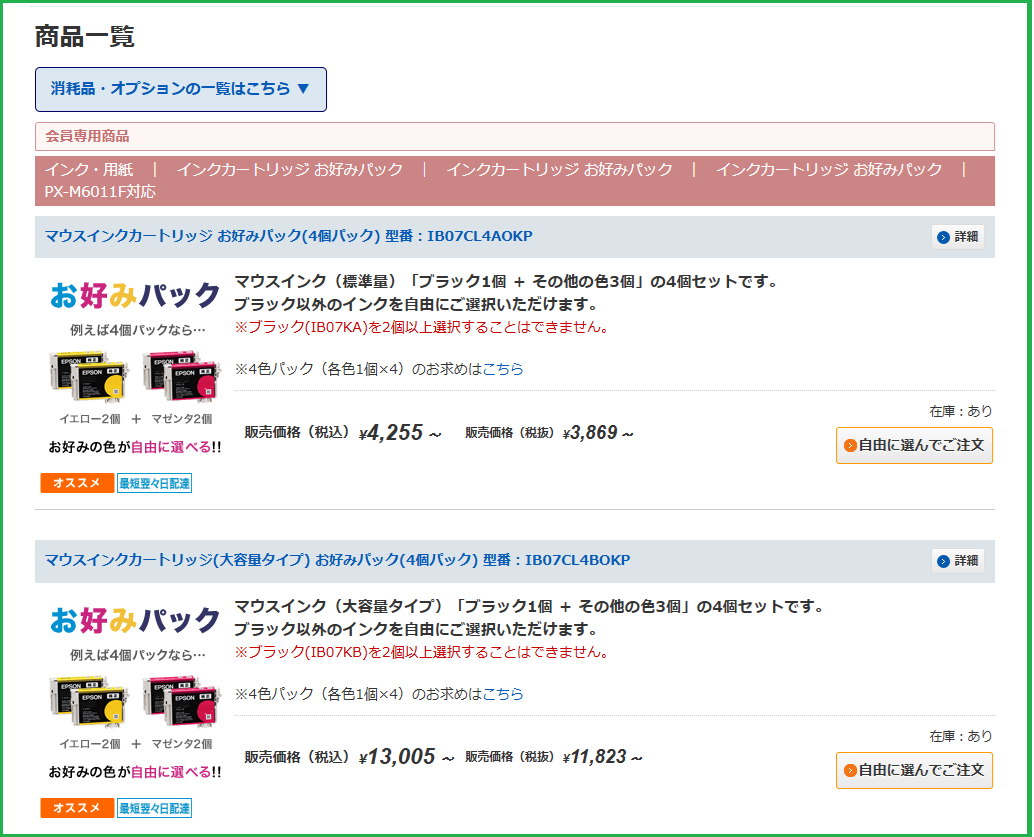Image resolution: width=1034 pixels, height=837 pixels.
Task: Click こちら link under large capacity pack
Action: point(502,694)
